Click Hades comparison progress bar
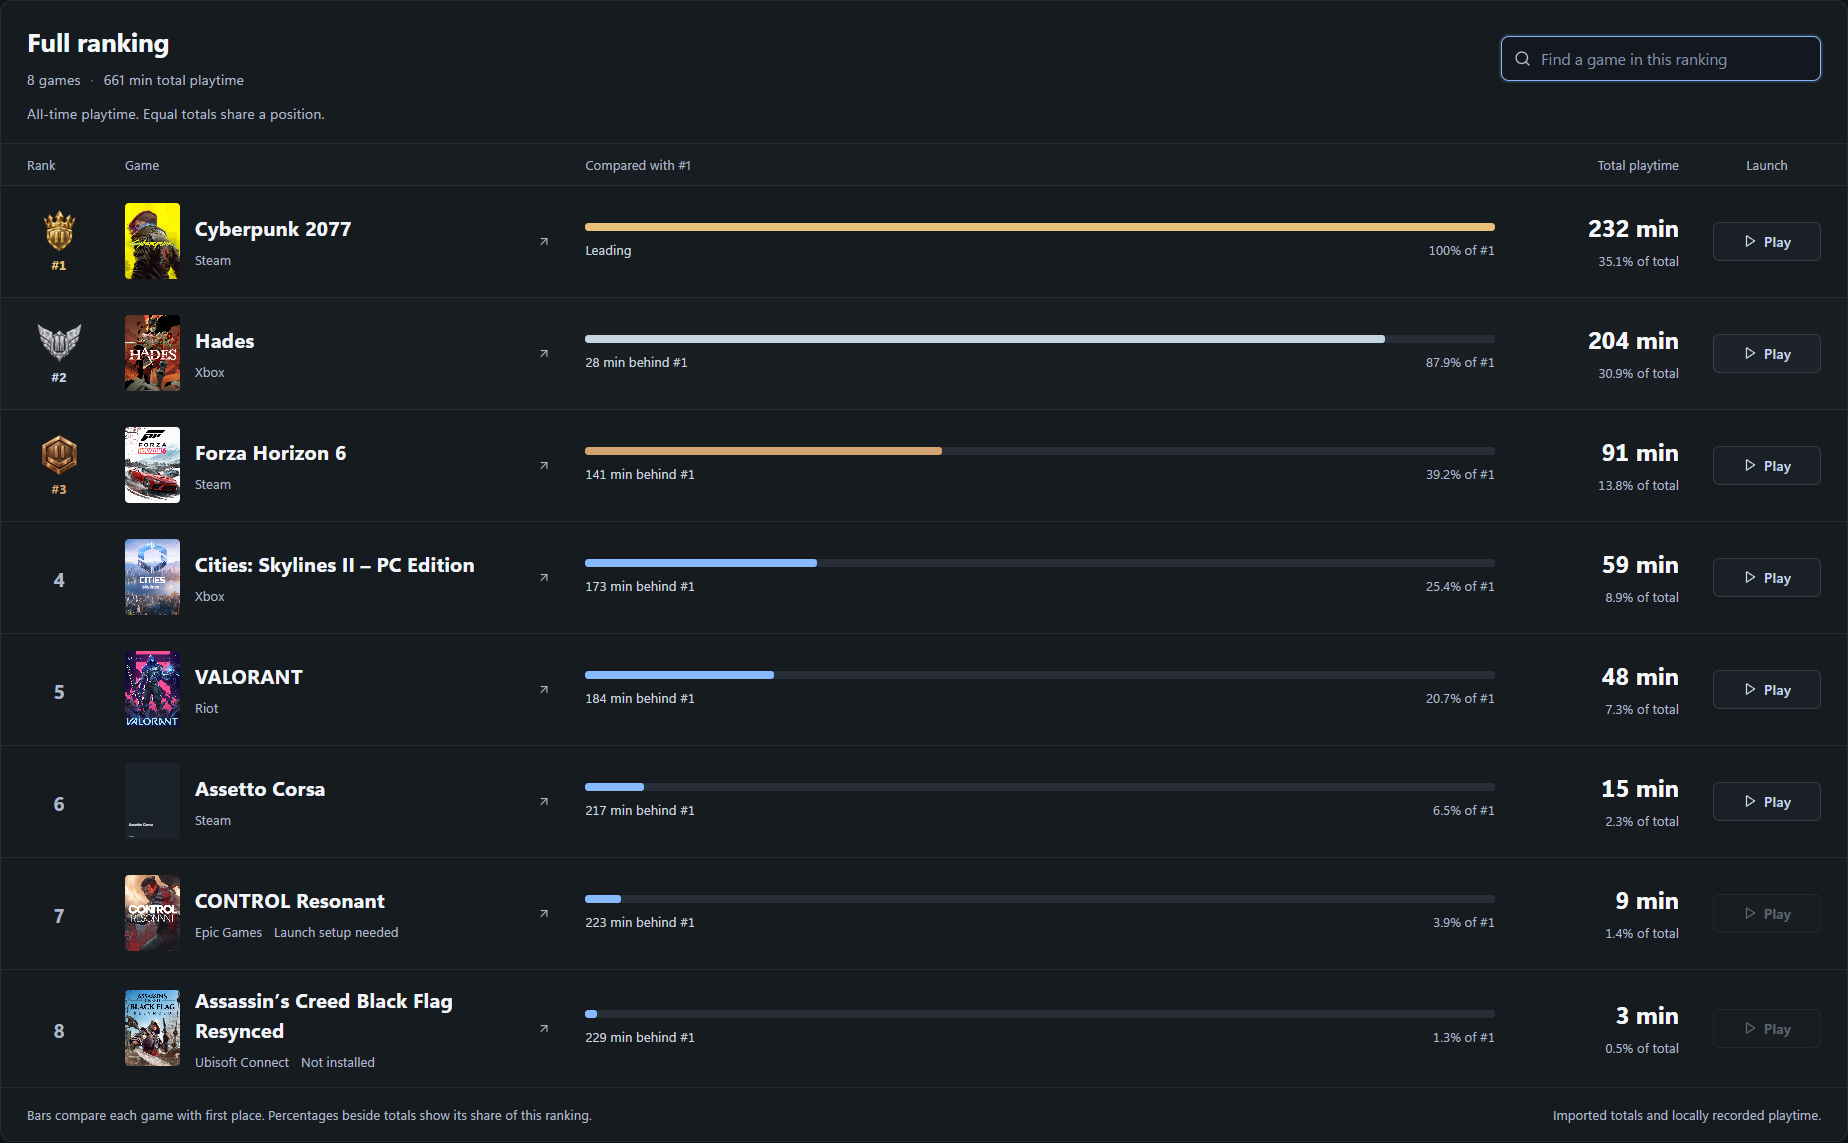Image resolution: width=1848 pixels, height=1143 pixels. pos(1040,339)
